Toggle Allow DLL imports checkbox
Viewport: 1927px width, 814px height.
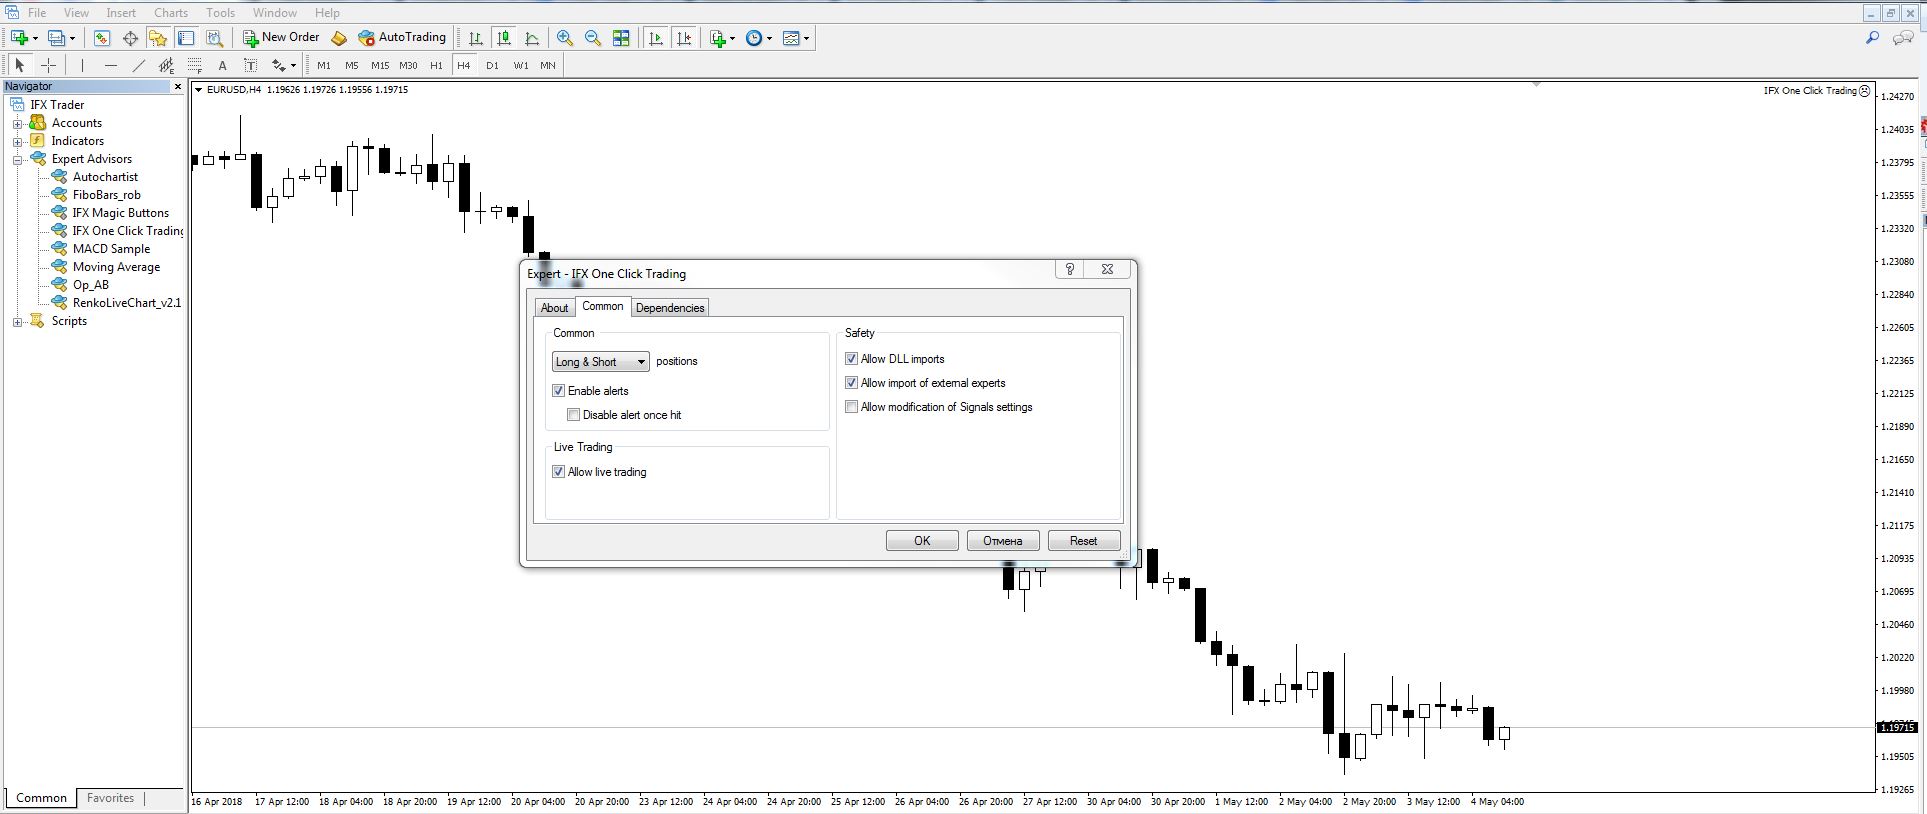point(852,359)
